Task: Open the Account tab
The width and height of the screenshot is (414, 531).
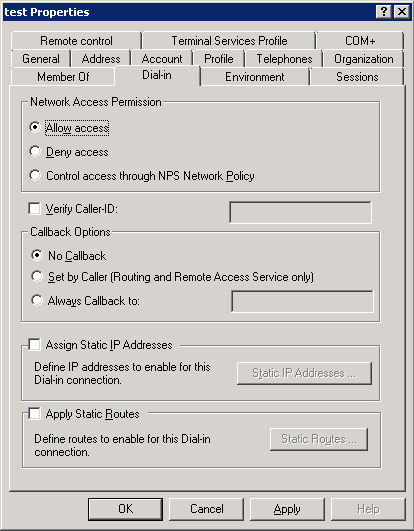Action: click(x=162, y=59)
